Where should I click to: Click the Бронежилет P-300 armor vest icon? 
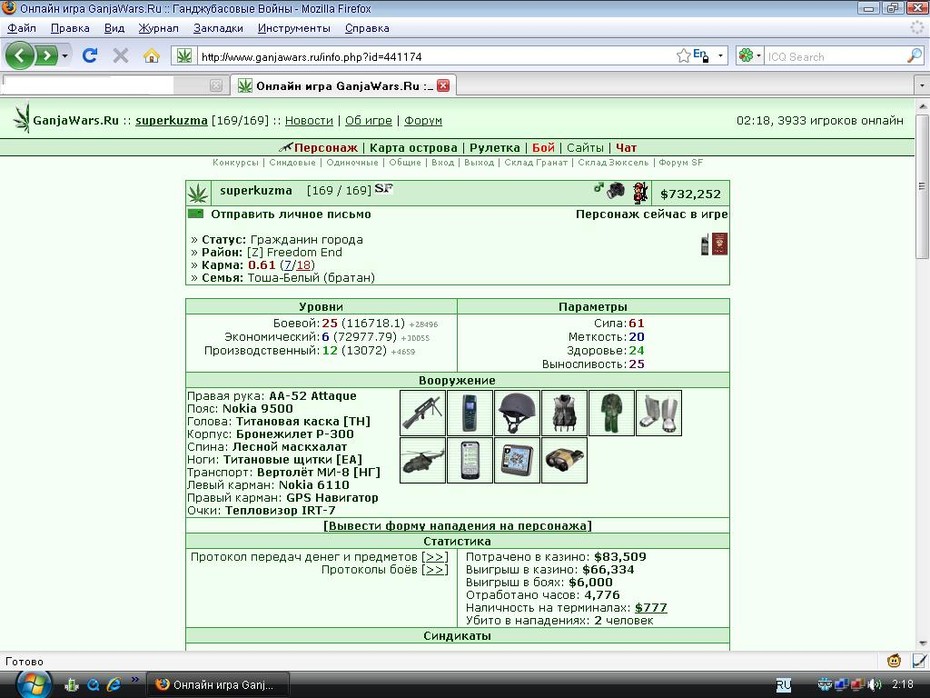click(x=564, y=413)
